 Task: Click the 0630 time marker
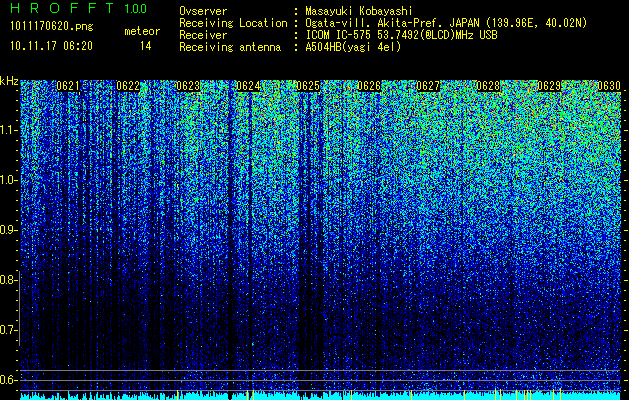(x=609, y=86)
